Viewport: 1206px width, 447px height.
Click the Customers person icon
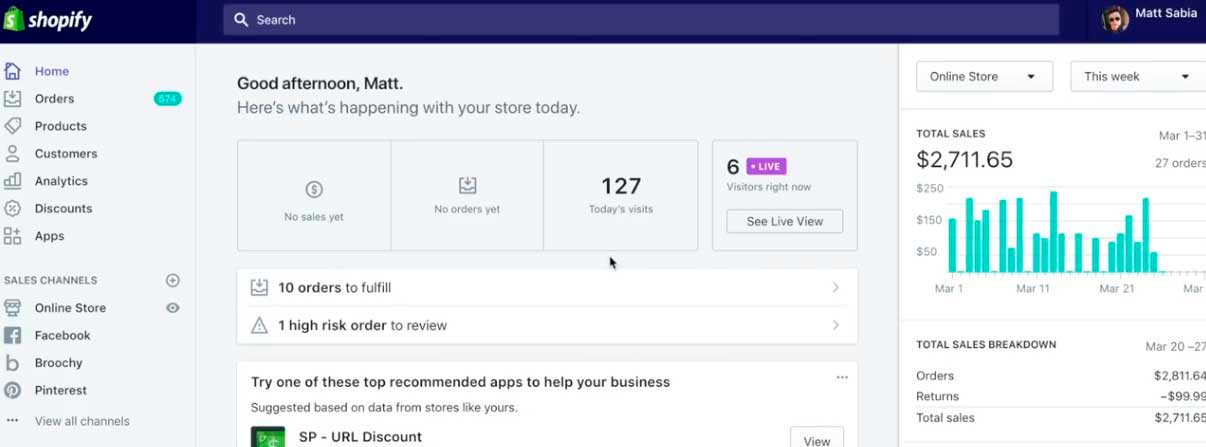coord(12,154)
